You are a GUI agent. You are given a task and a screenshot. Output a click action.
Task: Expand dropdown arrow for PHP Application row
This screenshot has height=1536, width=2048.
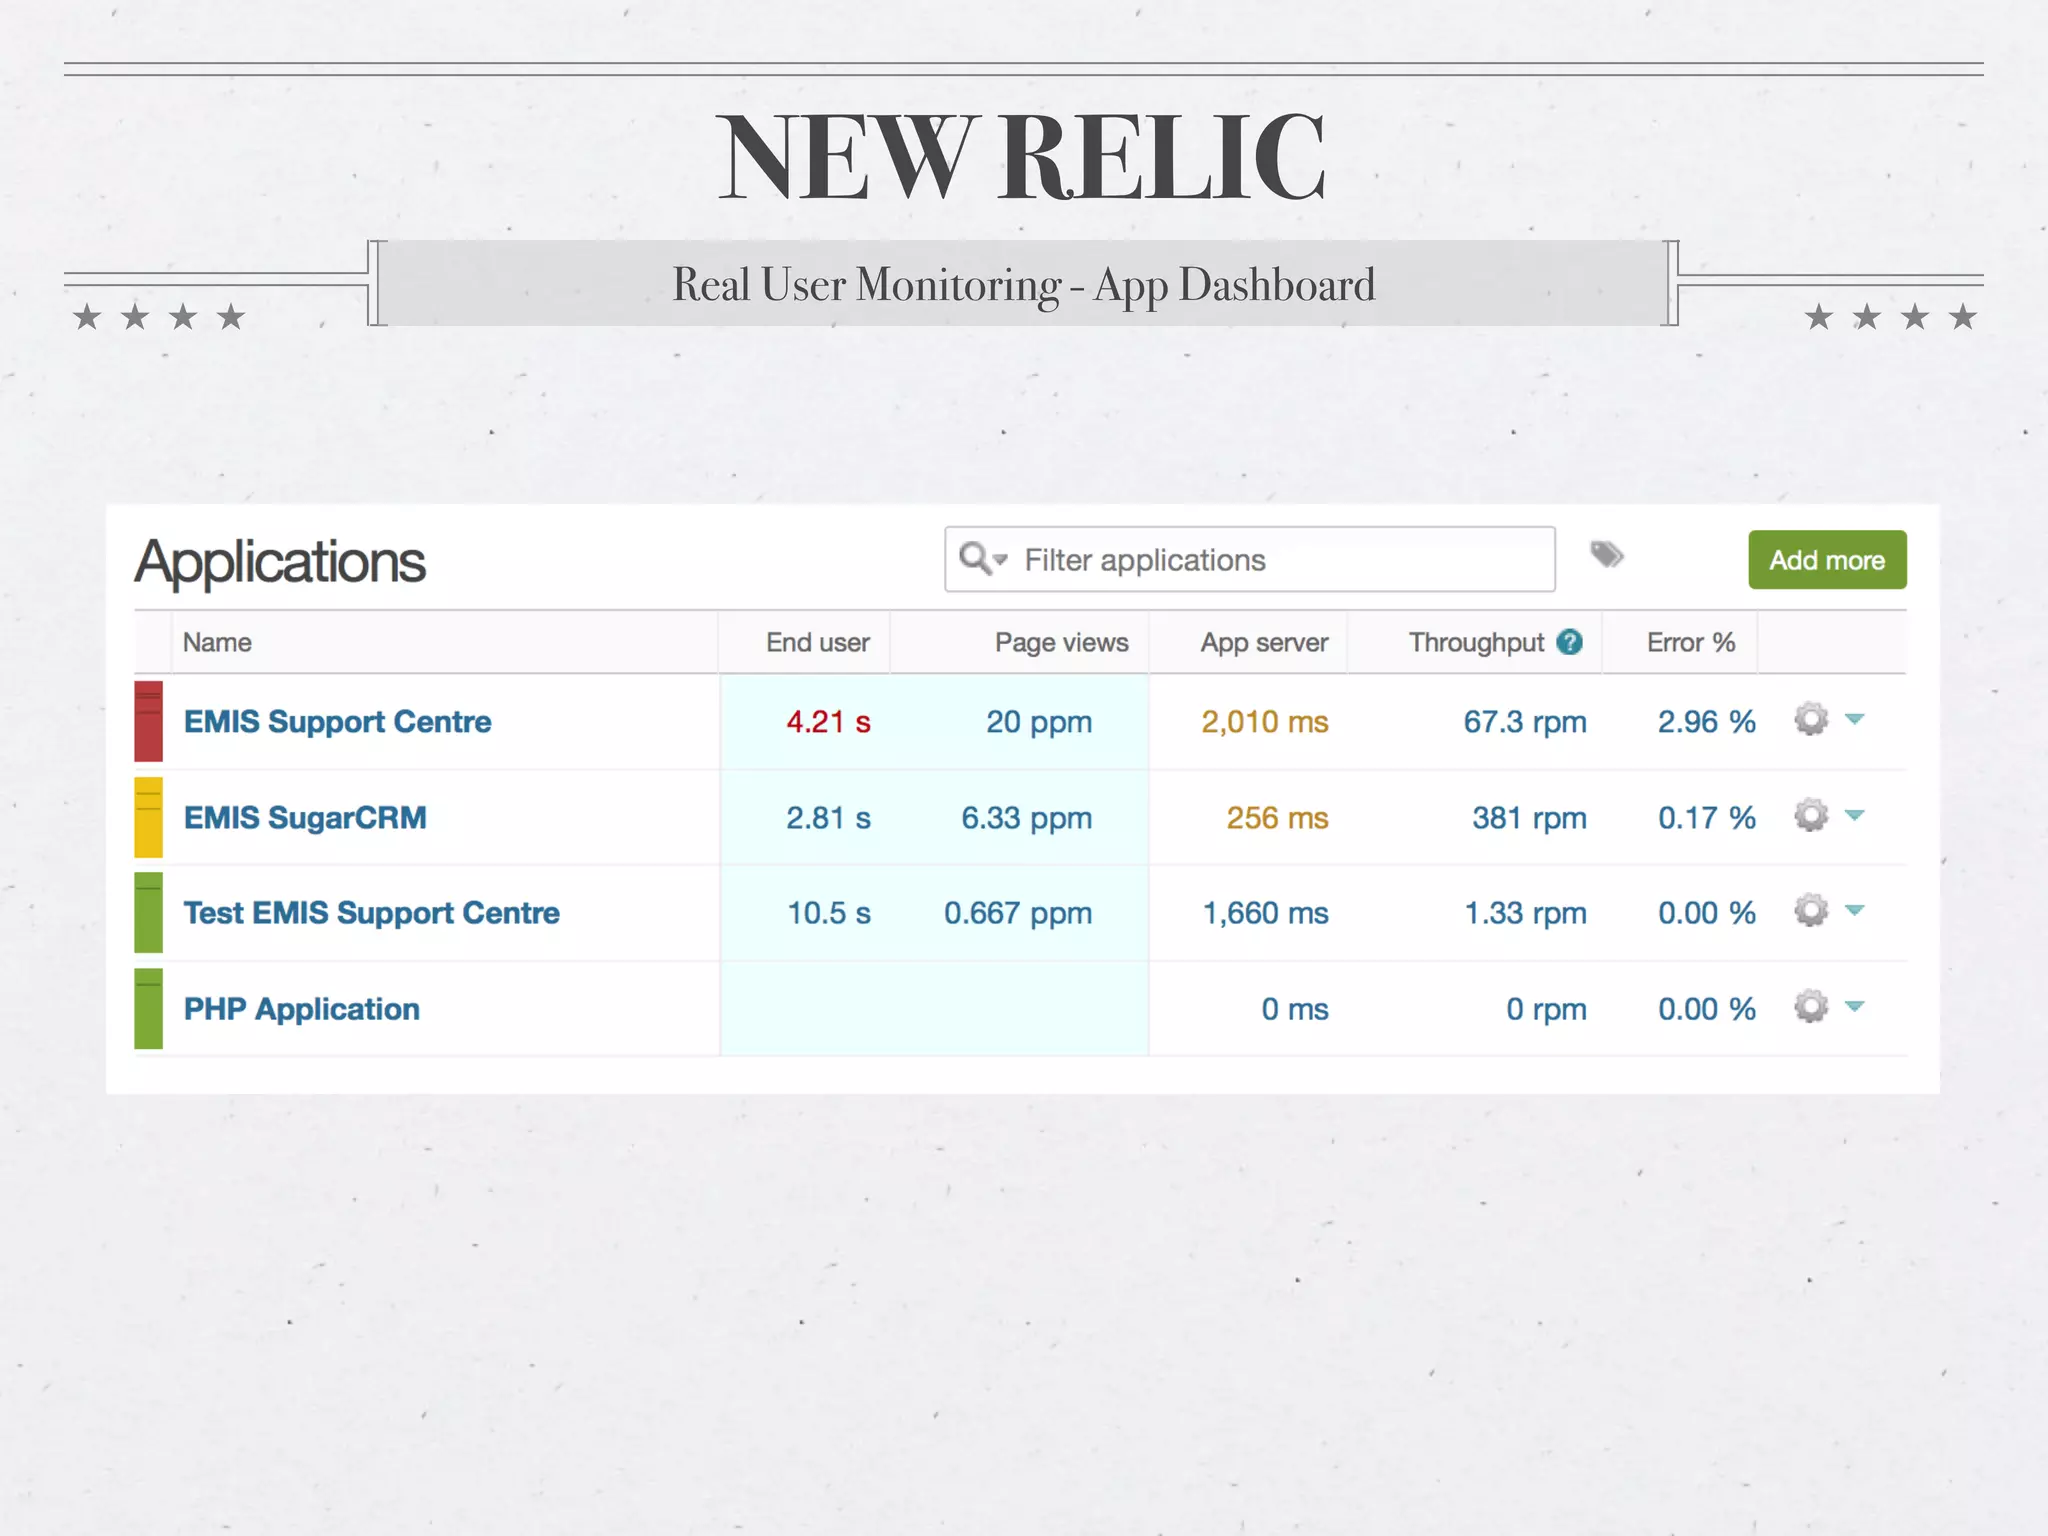click(1855, 1007)
